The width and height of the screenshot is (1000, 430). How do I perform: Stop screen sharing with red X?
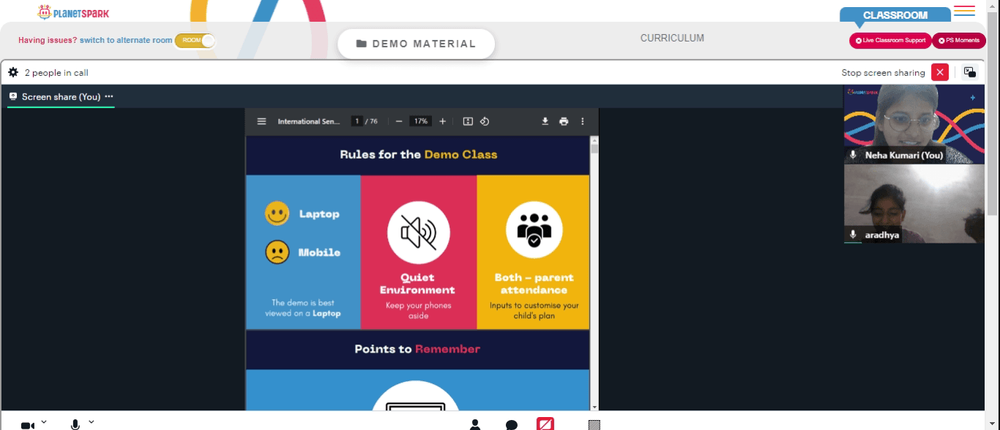point(939,72)
